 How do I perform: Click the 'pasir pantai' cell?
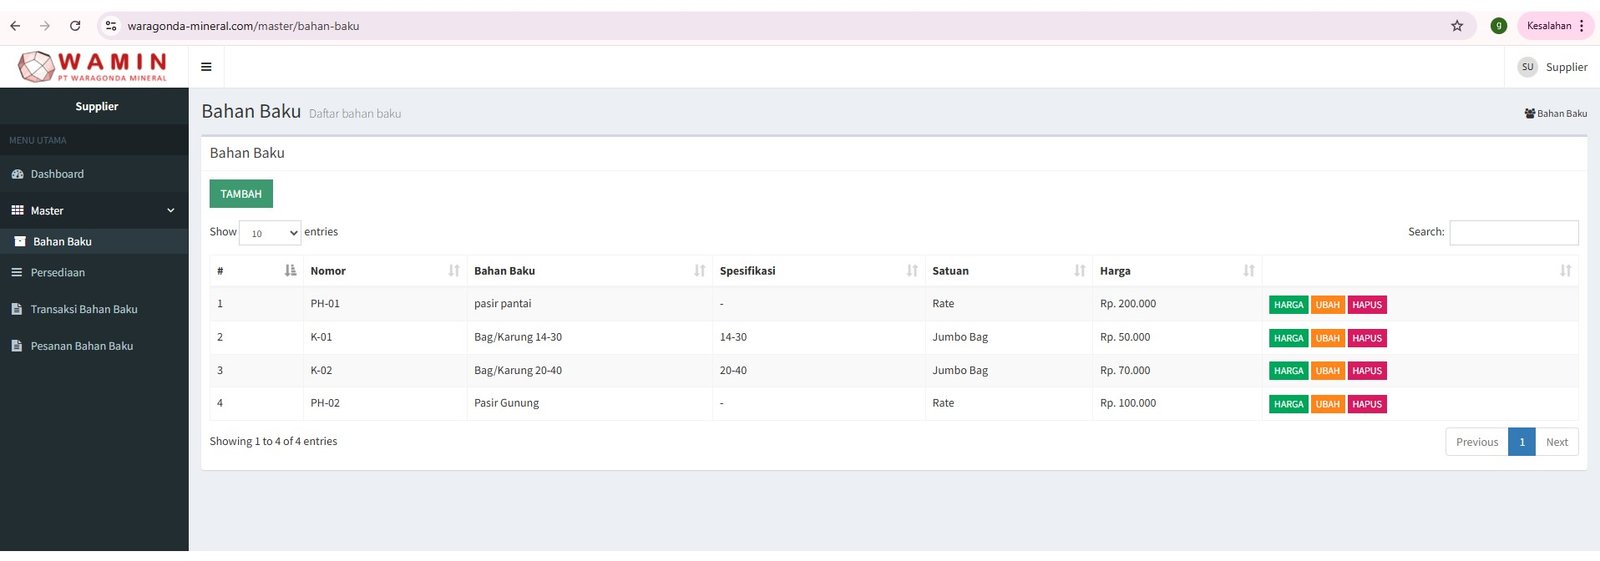point(590,304)
